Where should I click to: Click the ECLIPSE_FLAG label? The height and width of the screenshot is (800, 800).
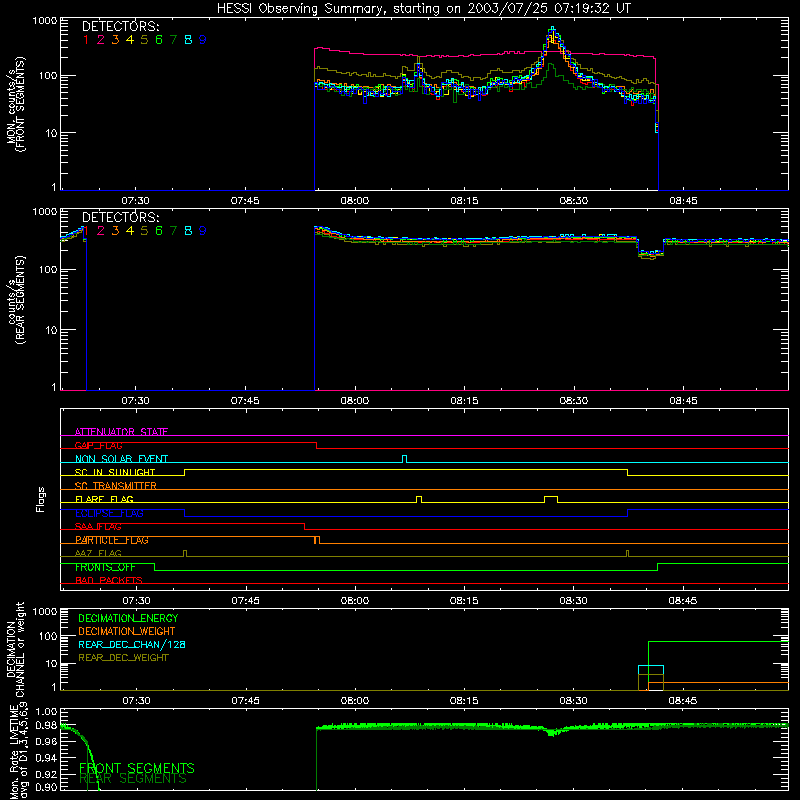[109, 513]
